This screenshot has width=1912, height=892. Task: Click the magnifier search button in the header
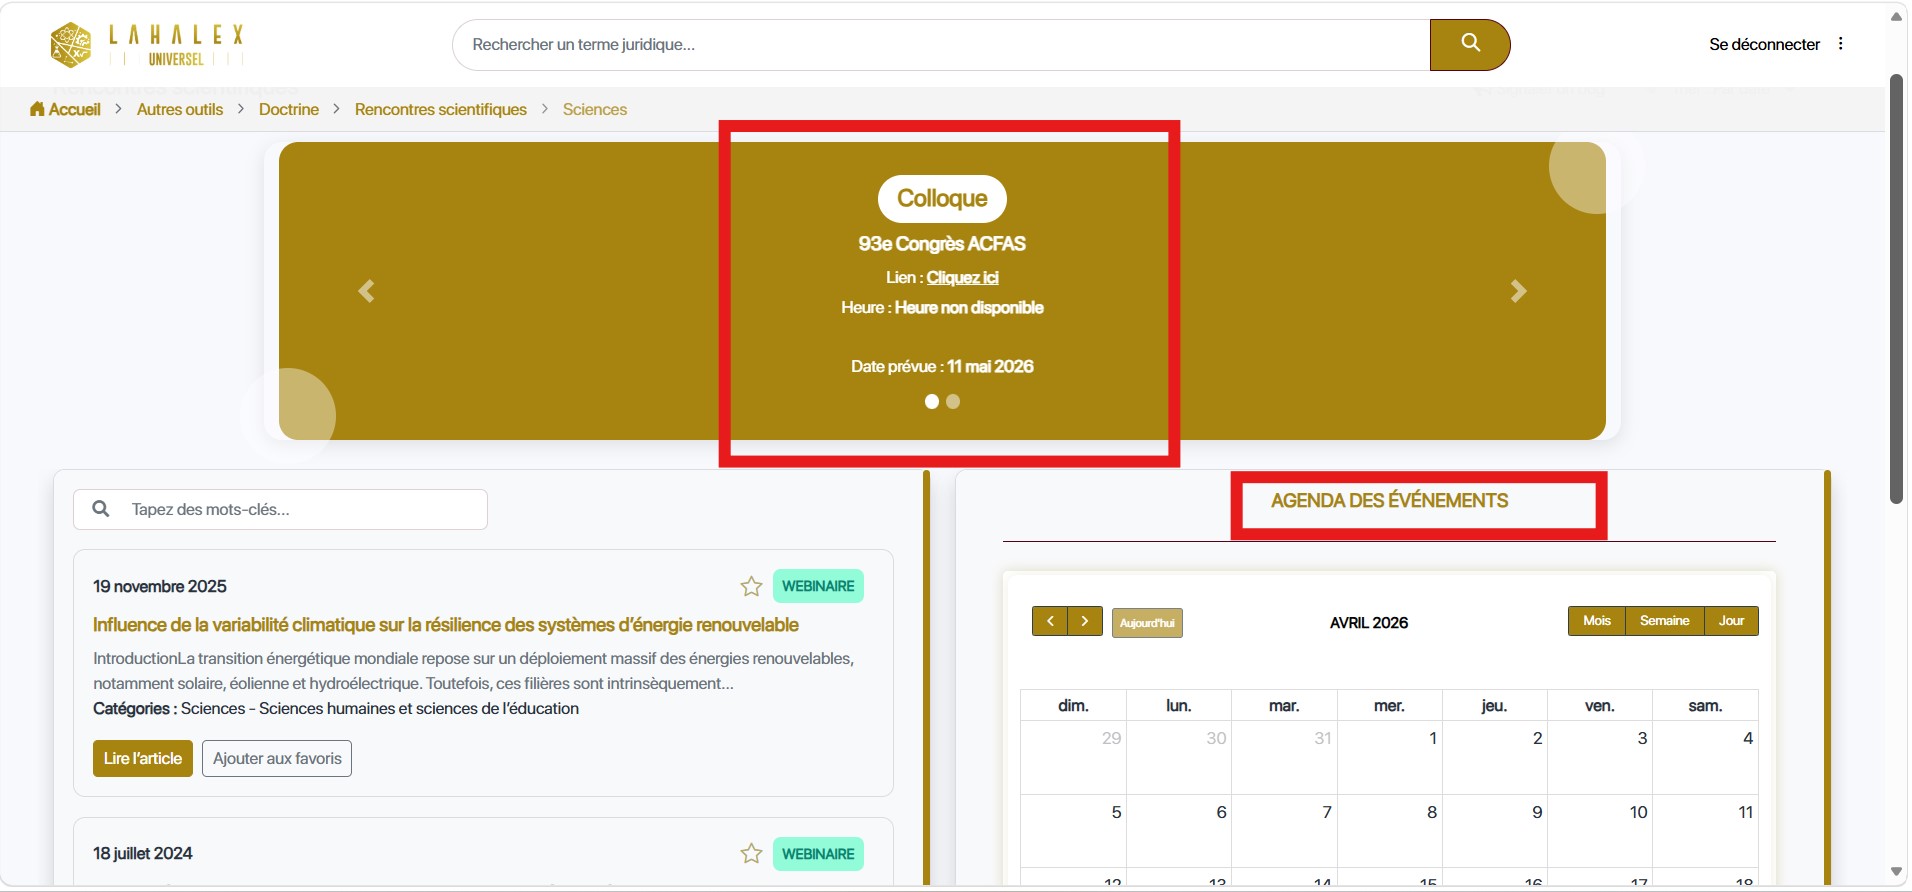(x=1469, y=44)
